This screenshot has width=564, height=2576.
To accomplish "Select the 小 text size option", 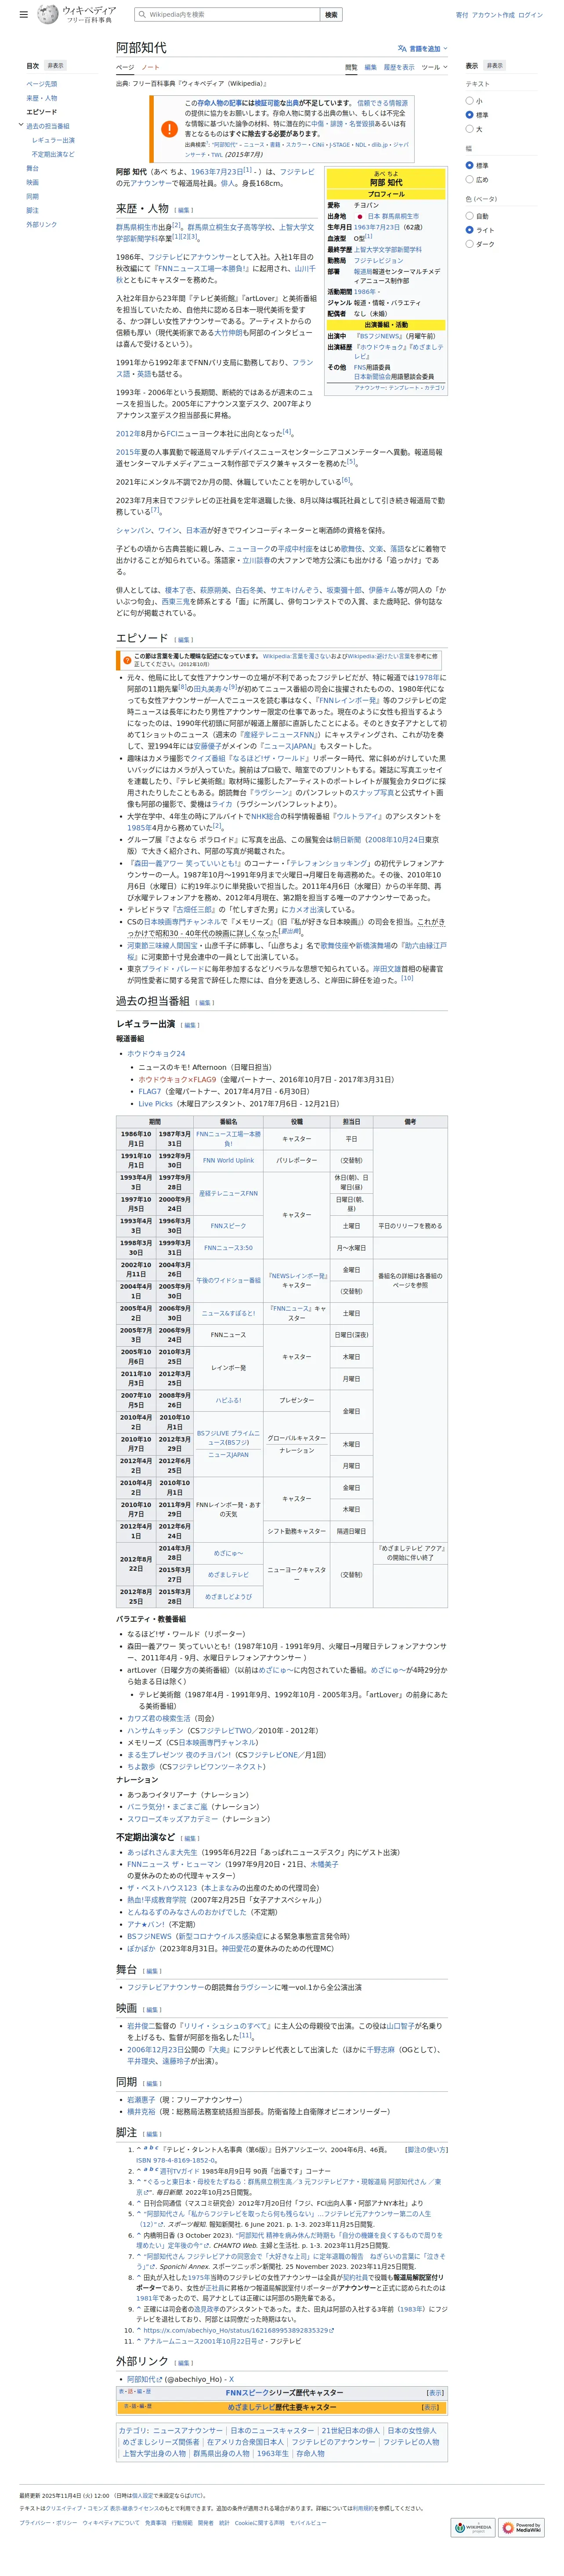I will click(470, 101).
